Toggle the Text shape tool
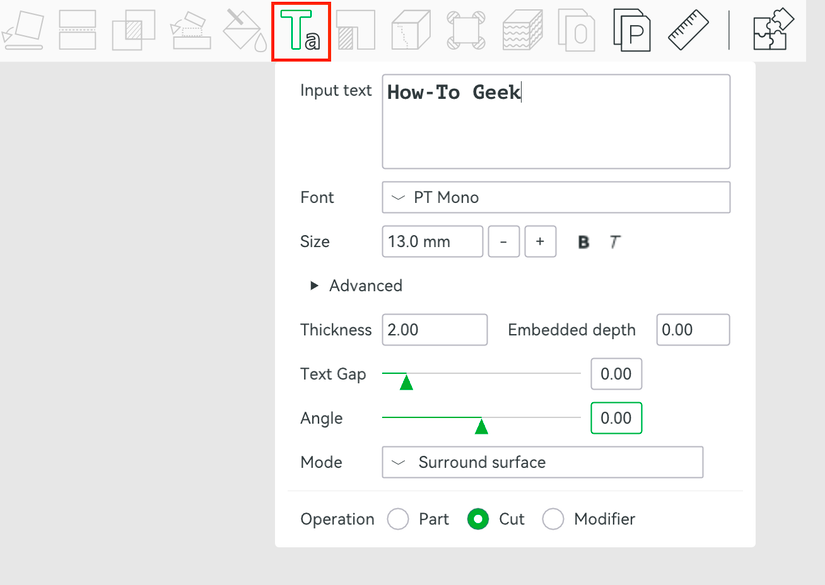Viewport: 825px width, 585px height. pos(300,31)
